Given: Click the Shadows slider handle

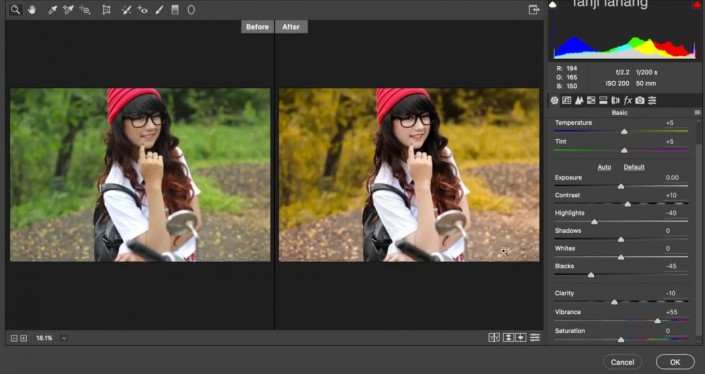Looking at the screenshot, I should (x=621, y=240).
